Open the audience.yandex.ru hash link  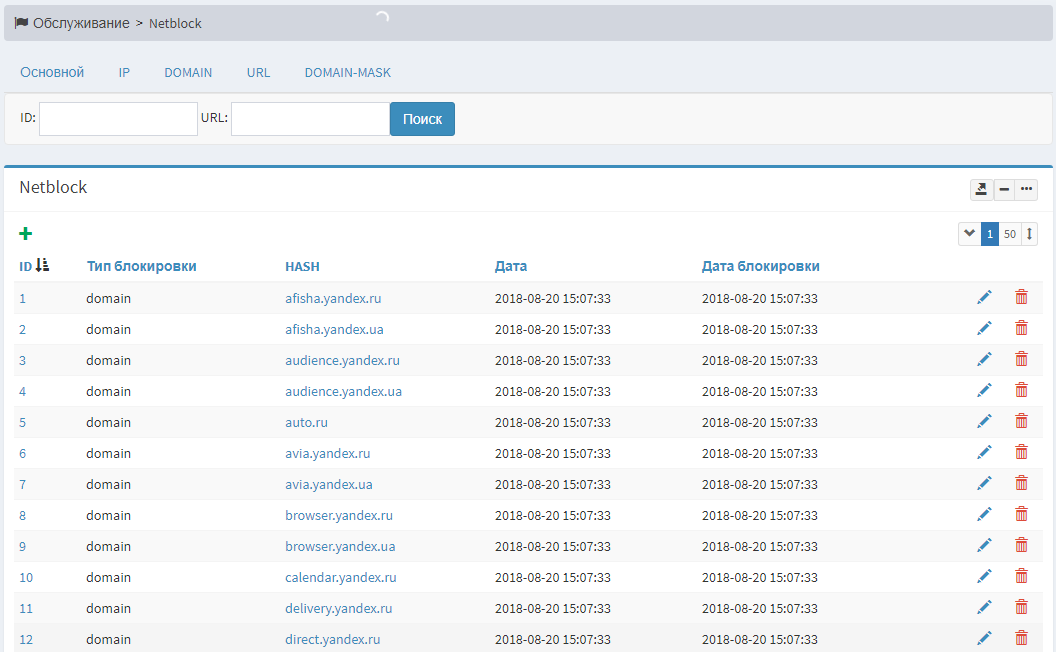pos(342,360)
